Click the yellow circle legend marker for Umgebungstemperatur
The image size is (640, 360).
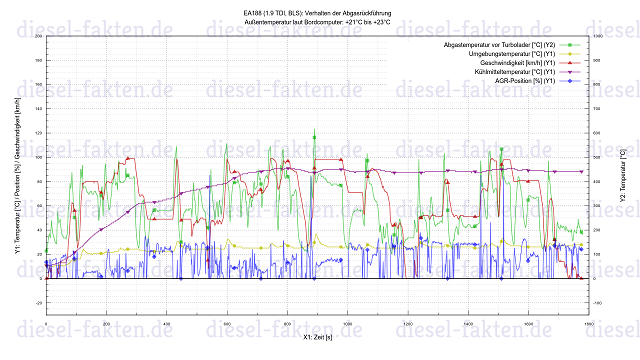[570, 54]
